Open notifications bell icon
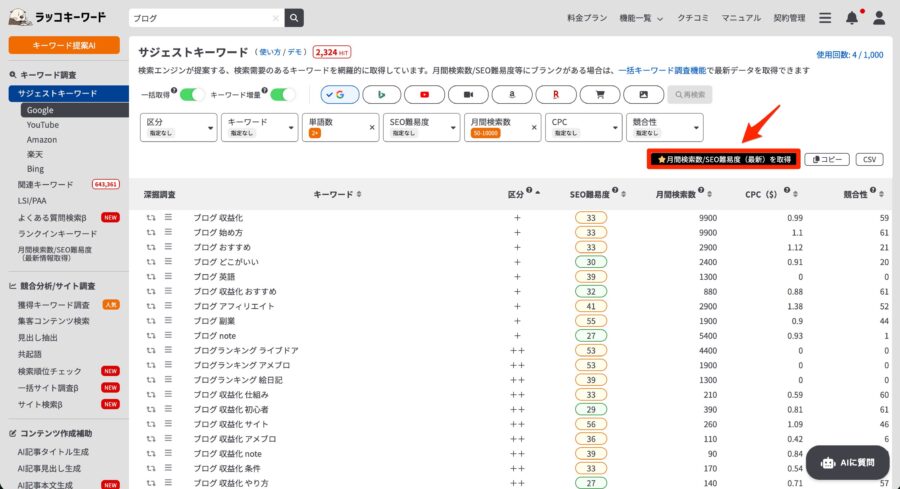Image resolution: width=900 pixels, height=489 pixels. pos(852,18)
